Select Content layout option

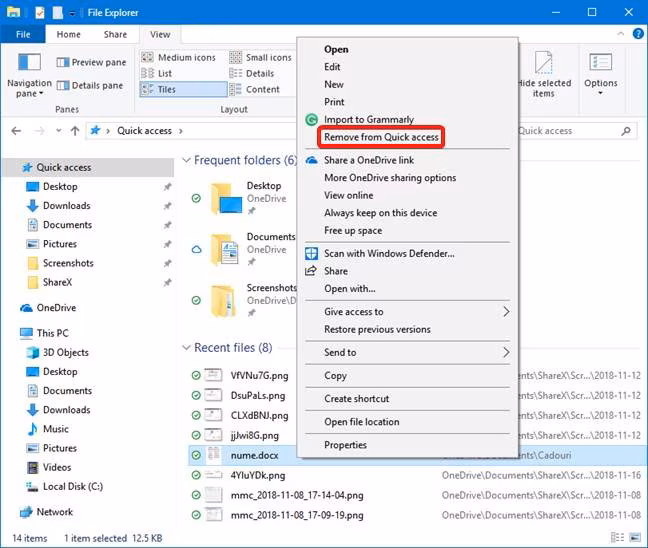255,89
